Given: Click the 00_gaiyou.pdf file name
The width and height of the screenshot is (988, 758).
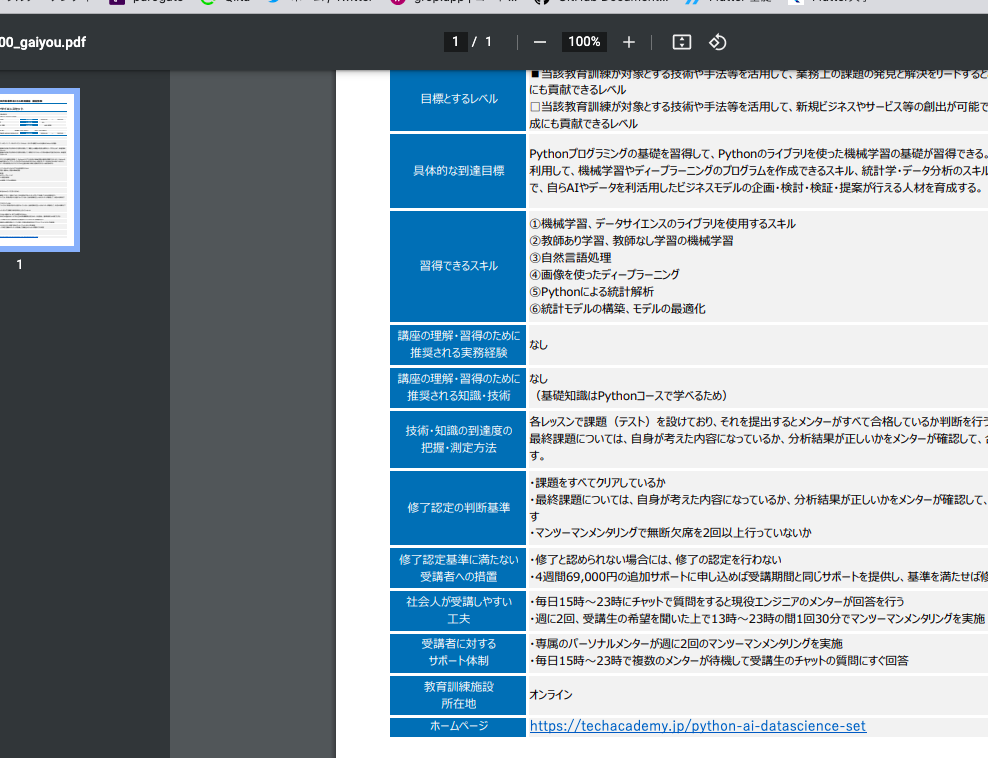Looking at the screenshot, I should [43, 42].
